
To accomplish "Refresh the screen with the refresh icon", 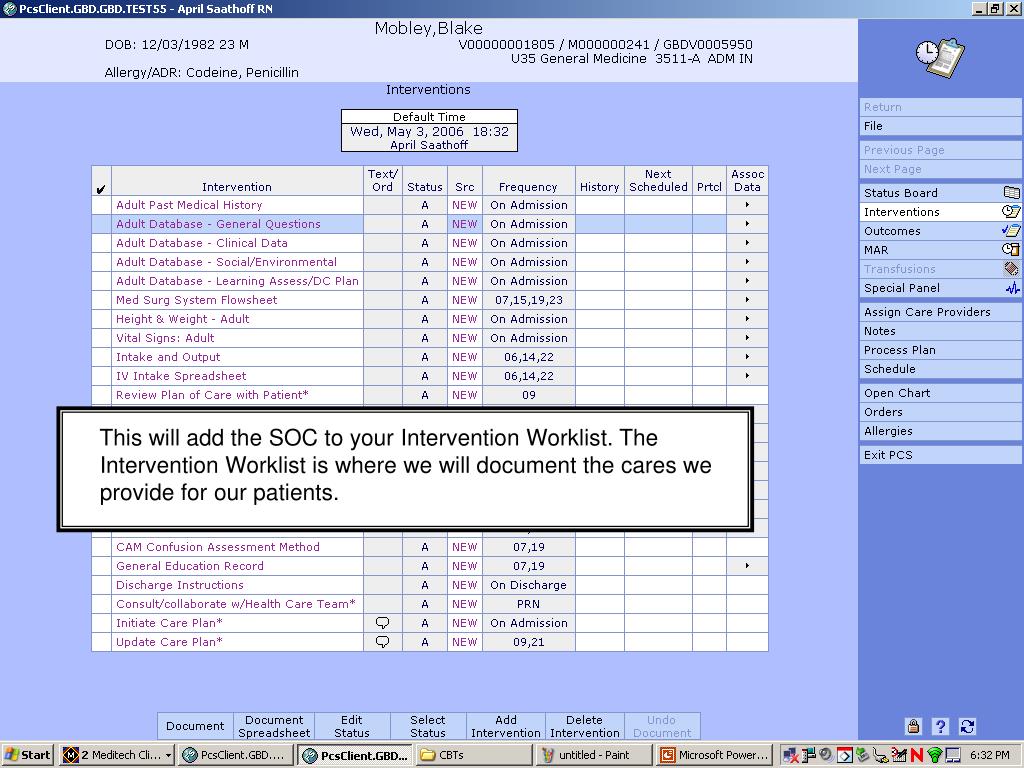I will 967,726.
